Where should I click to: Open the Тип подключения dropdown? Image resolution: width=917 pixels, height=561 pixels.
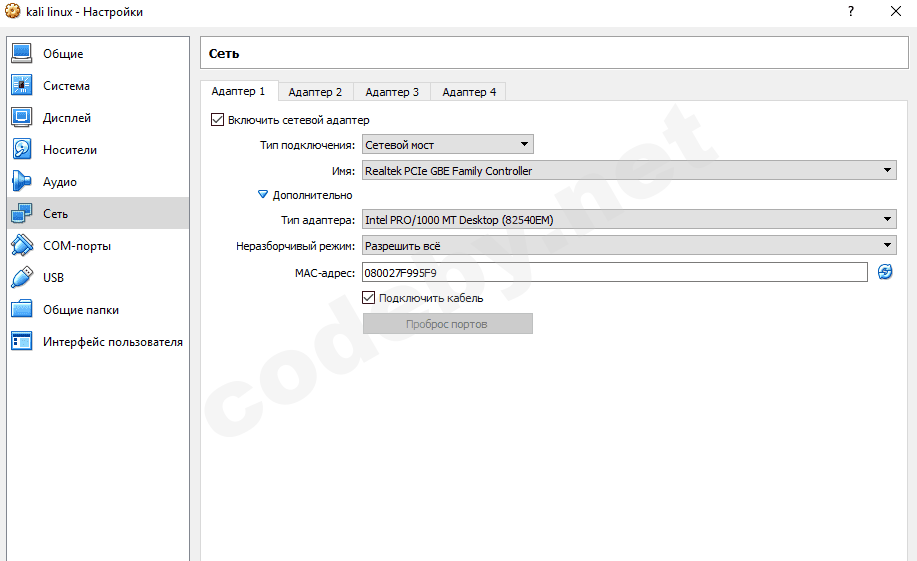448,144
